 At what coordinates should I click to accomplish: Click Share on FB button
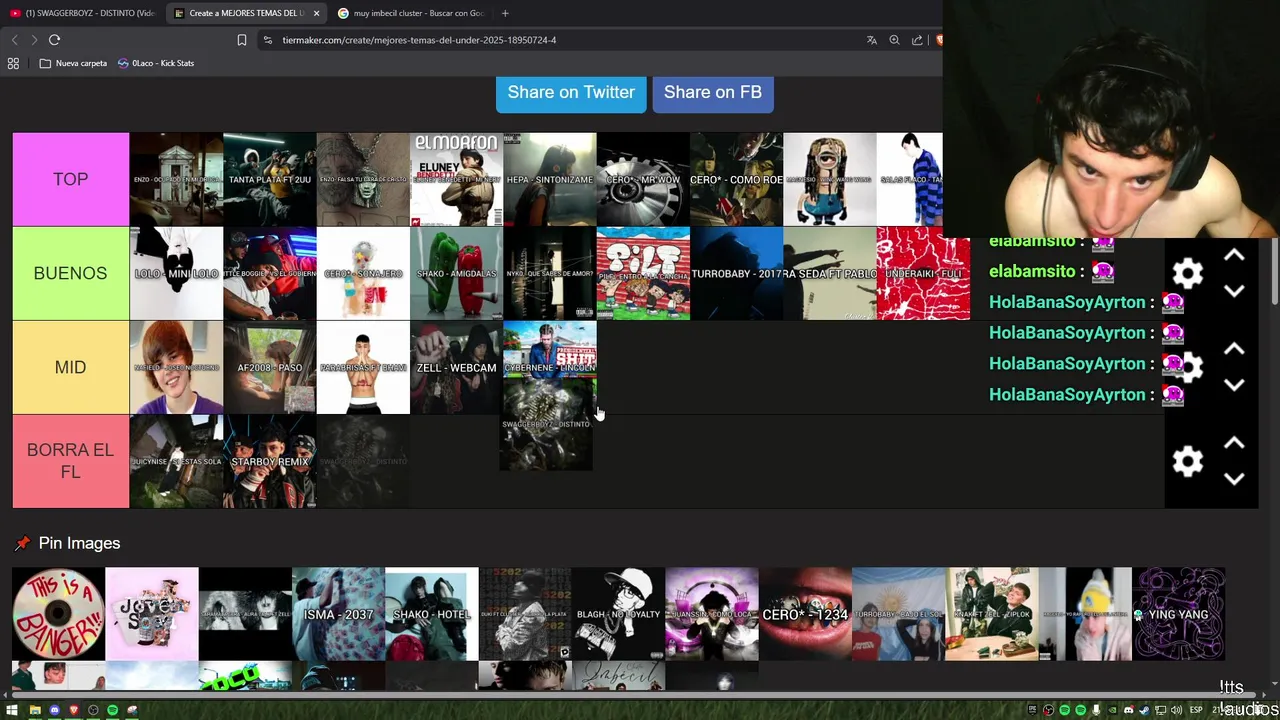pos(713,92)
